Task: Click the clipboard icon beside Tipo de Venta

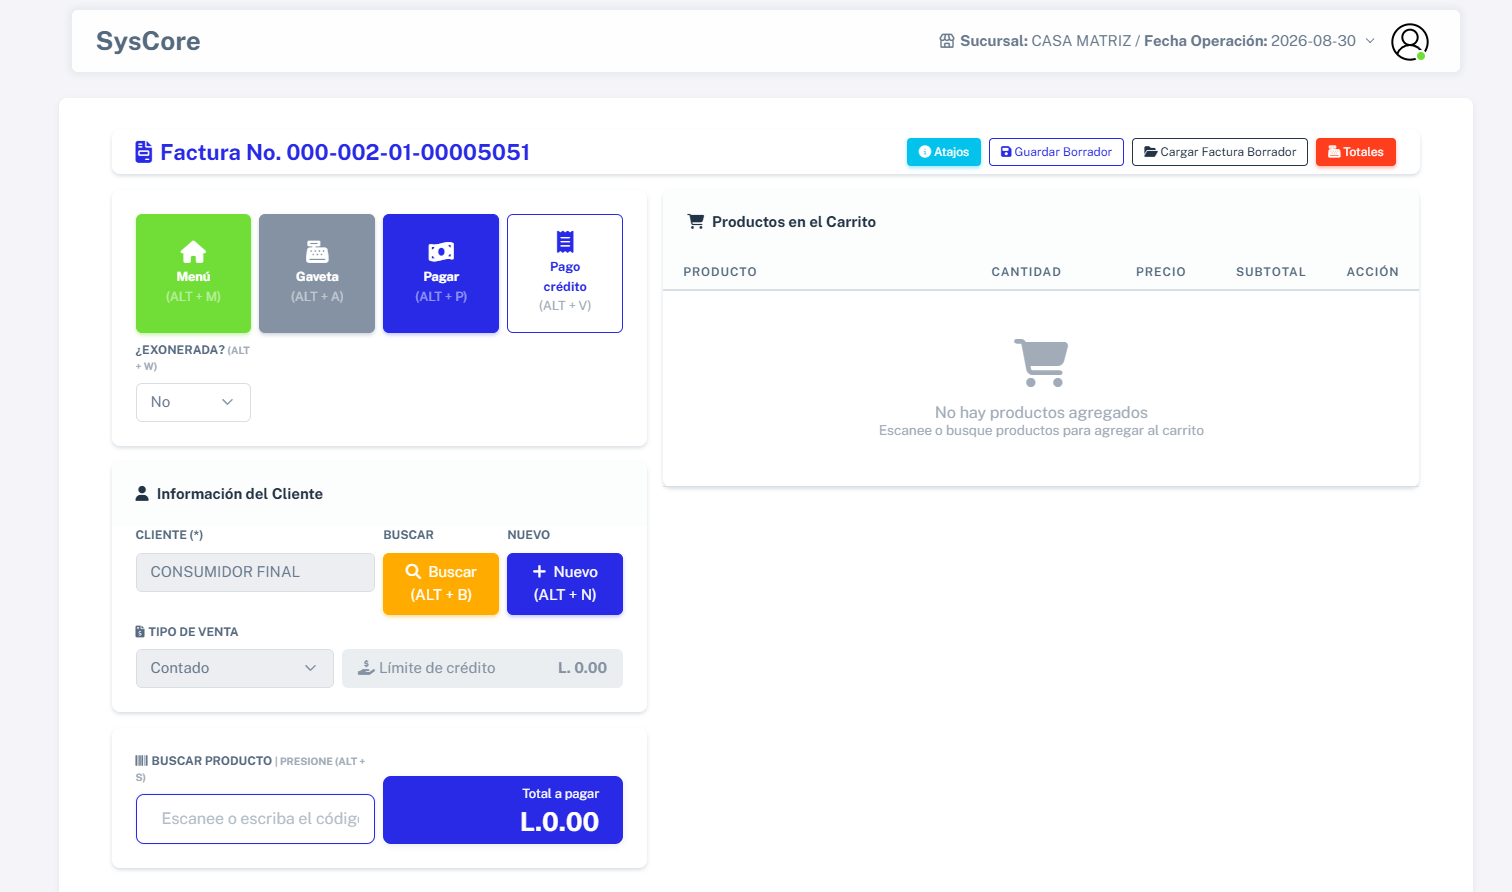Action: point(140,632)
